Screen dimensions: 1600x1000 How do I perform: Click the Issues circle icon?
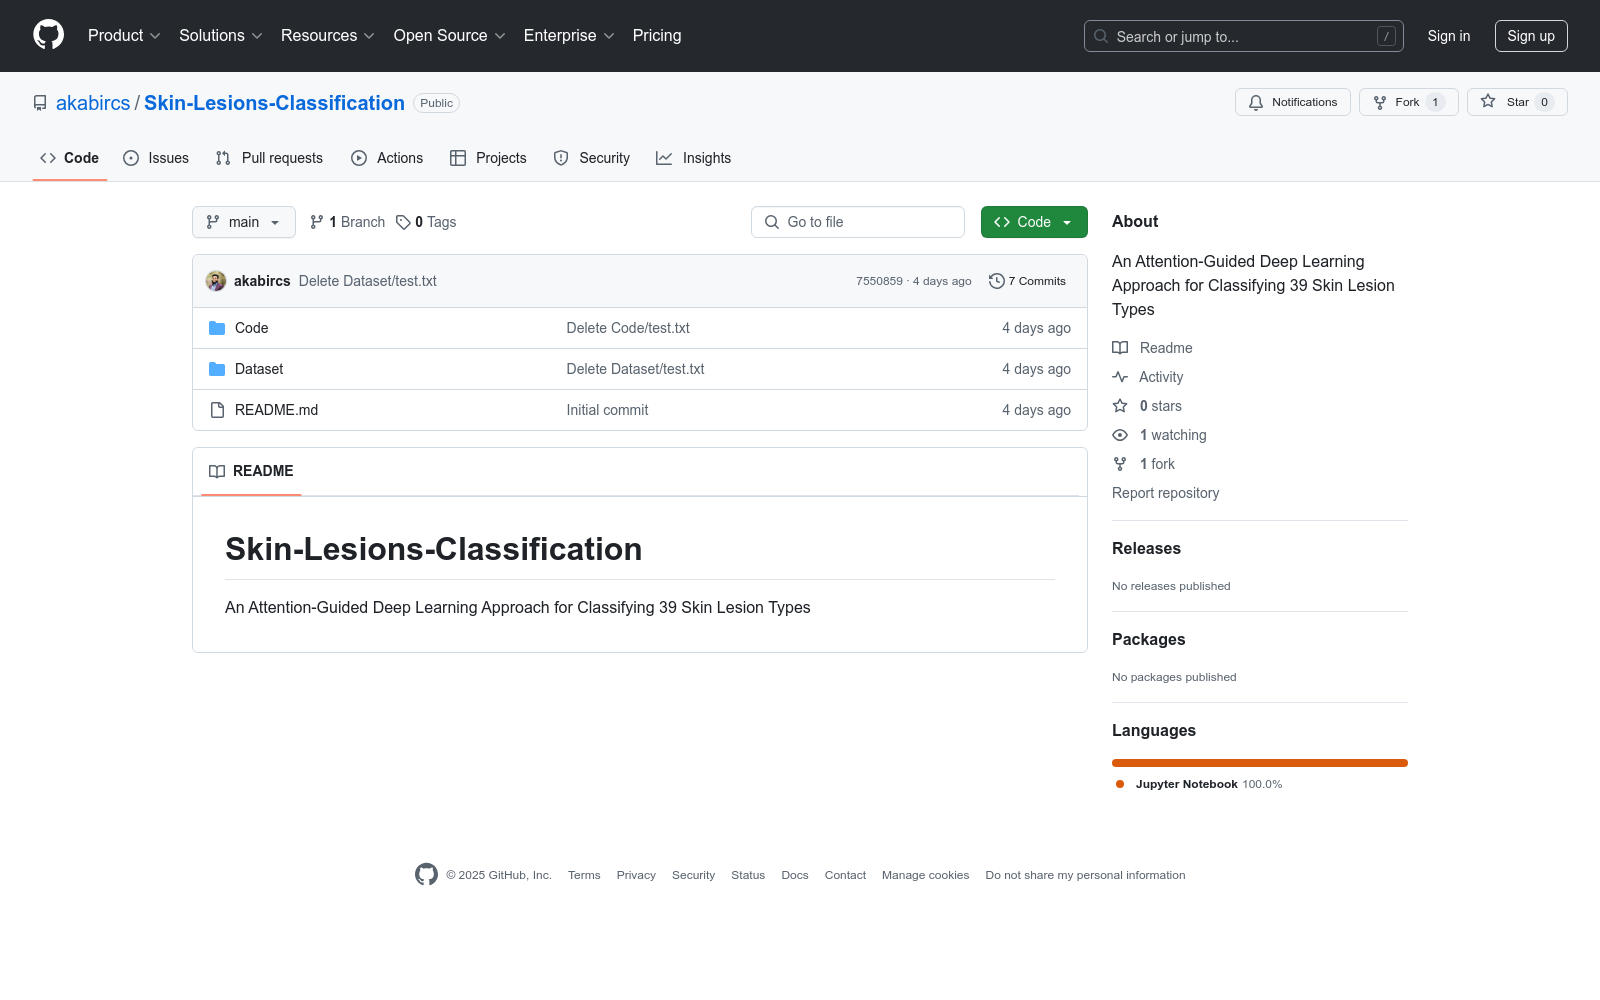coord(131,158)
